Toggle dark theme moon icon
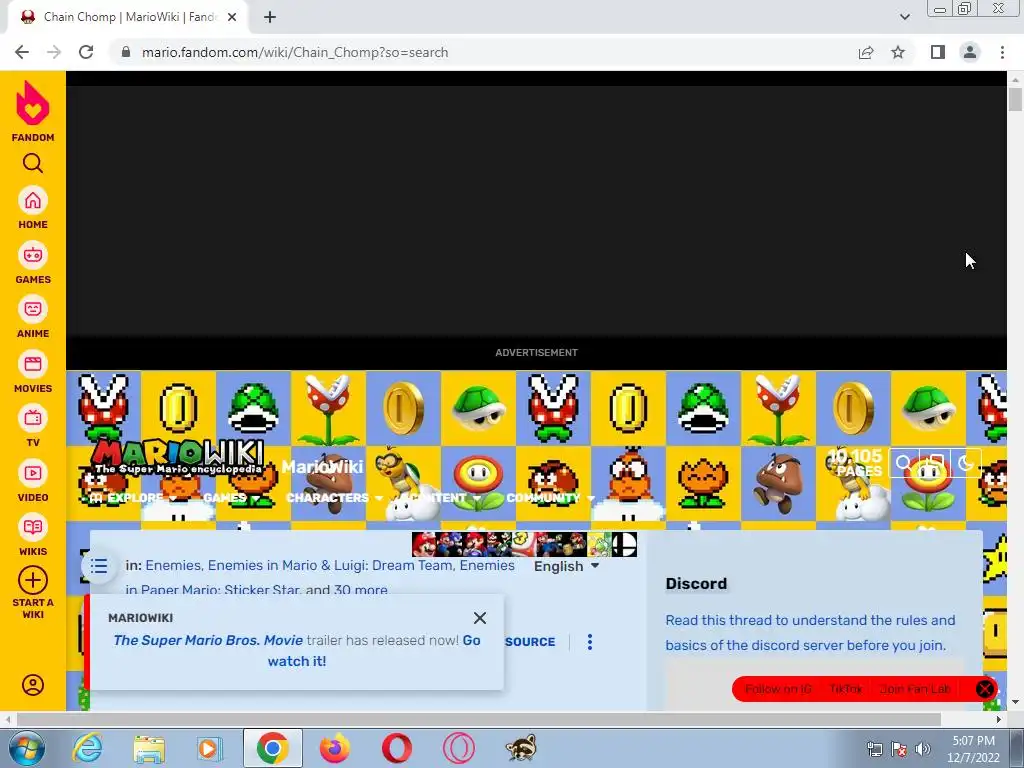1024x768 pixels. [x=966, y=464]
